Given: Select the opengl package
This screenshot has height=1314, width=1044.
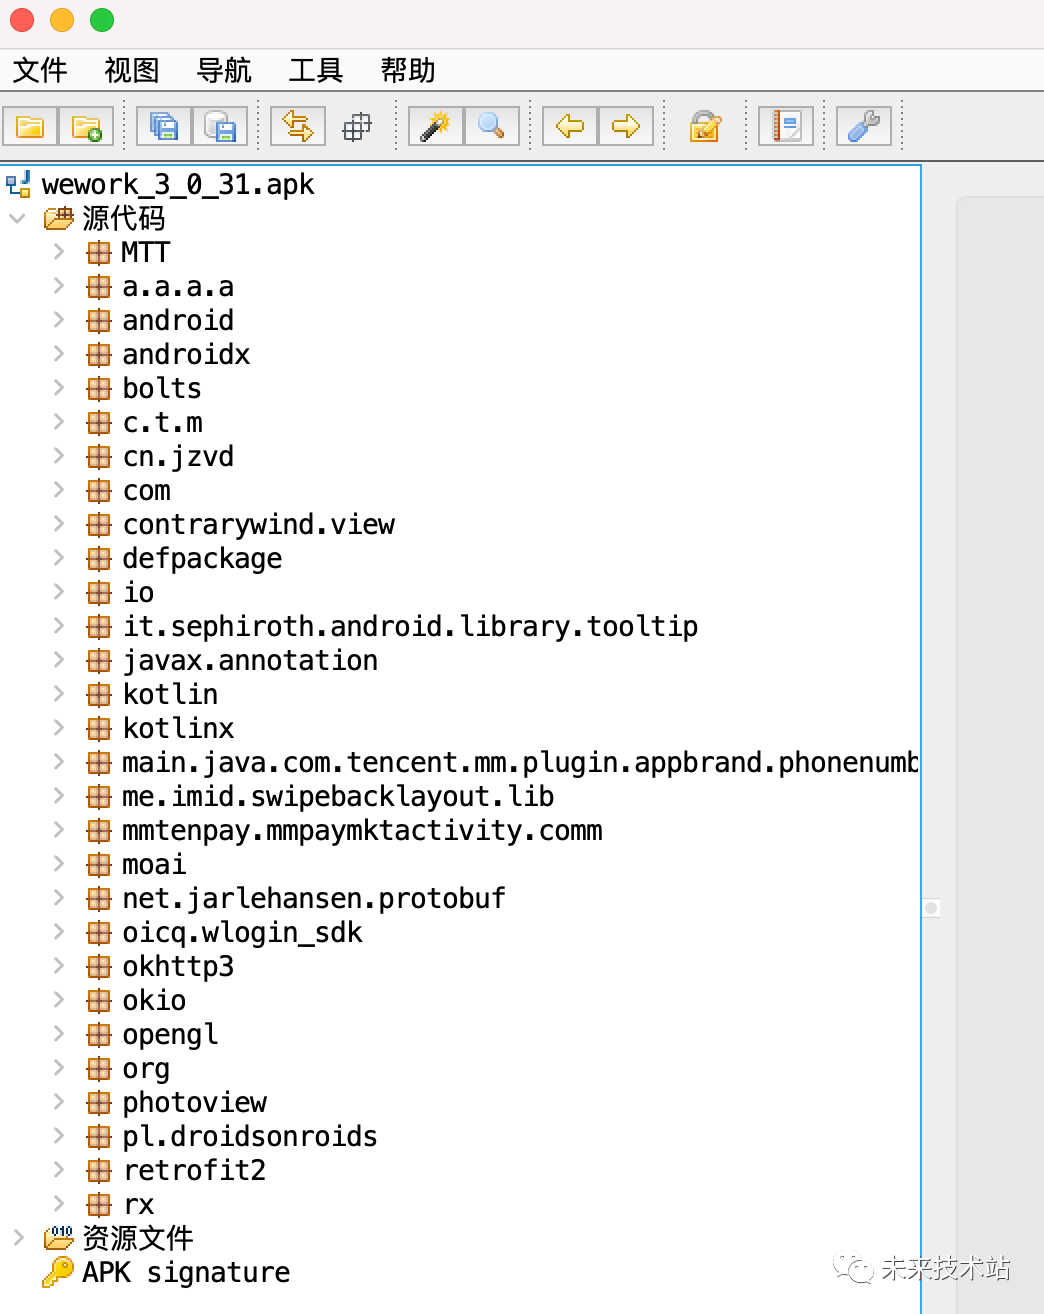Looking at the screenshot, I should (x=170, y=1035).
